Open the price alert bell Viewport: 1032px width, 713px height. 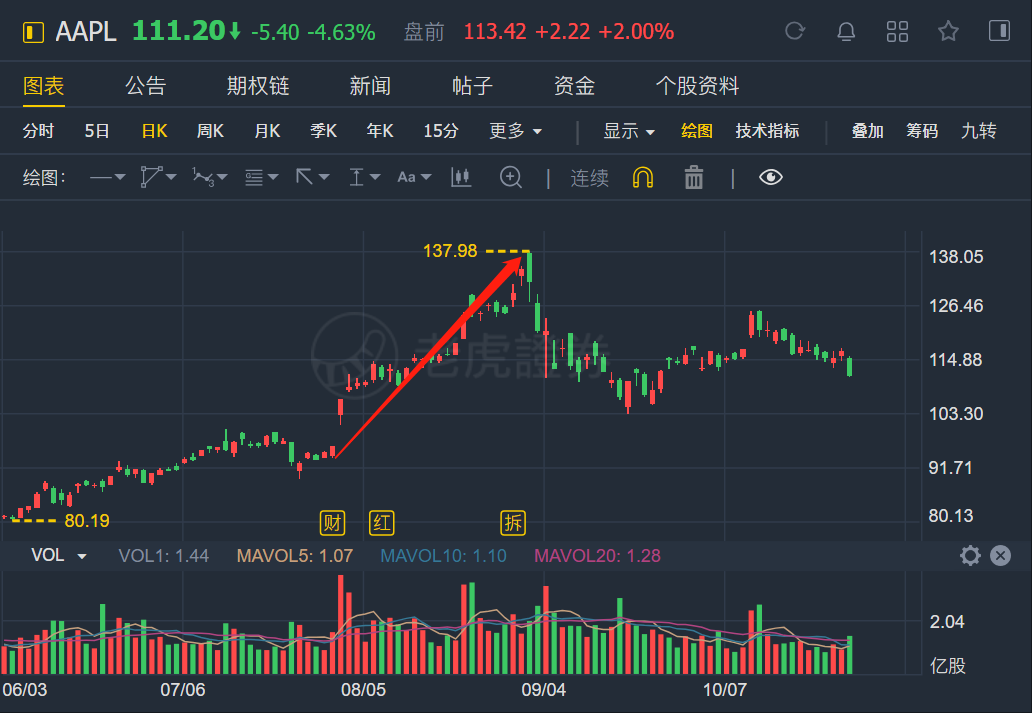pyautogui.click(x=846, y=31)
